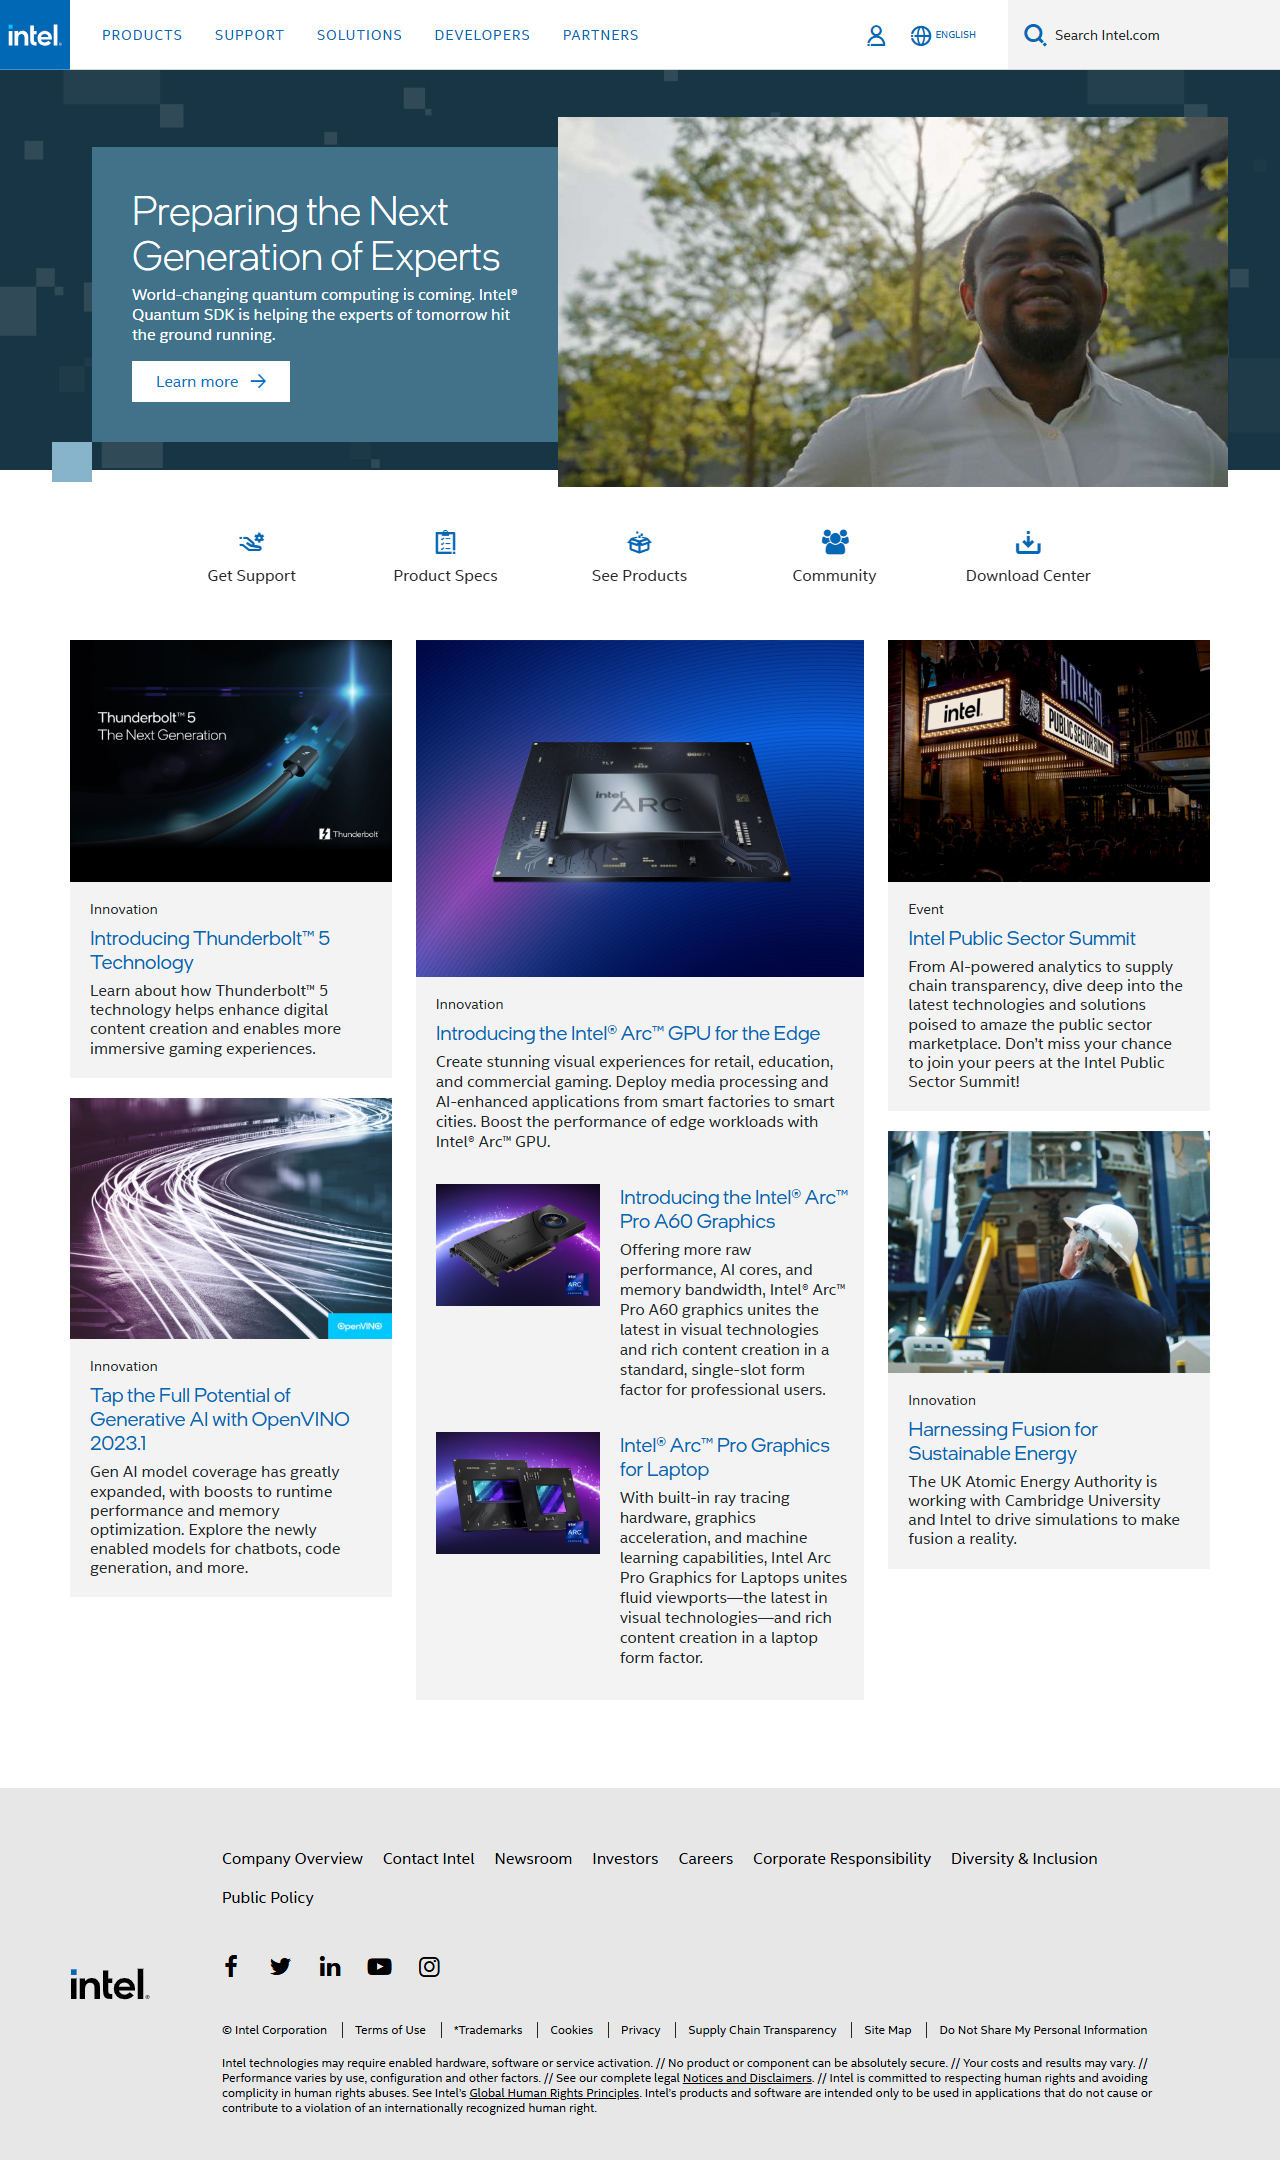Click the fusion engineer hard hat image
The width and height of the screenshot is (1280, 2160).
click(x=1049, y=1252)
